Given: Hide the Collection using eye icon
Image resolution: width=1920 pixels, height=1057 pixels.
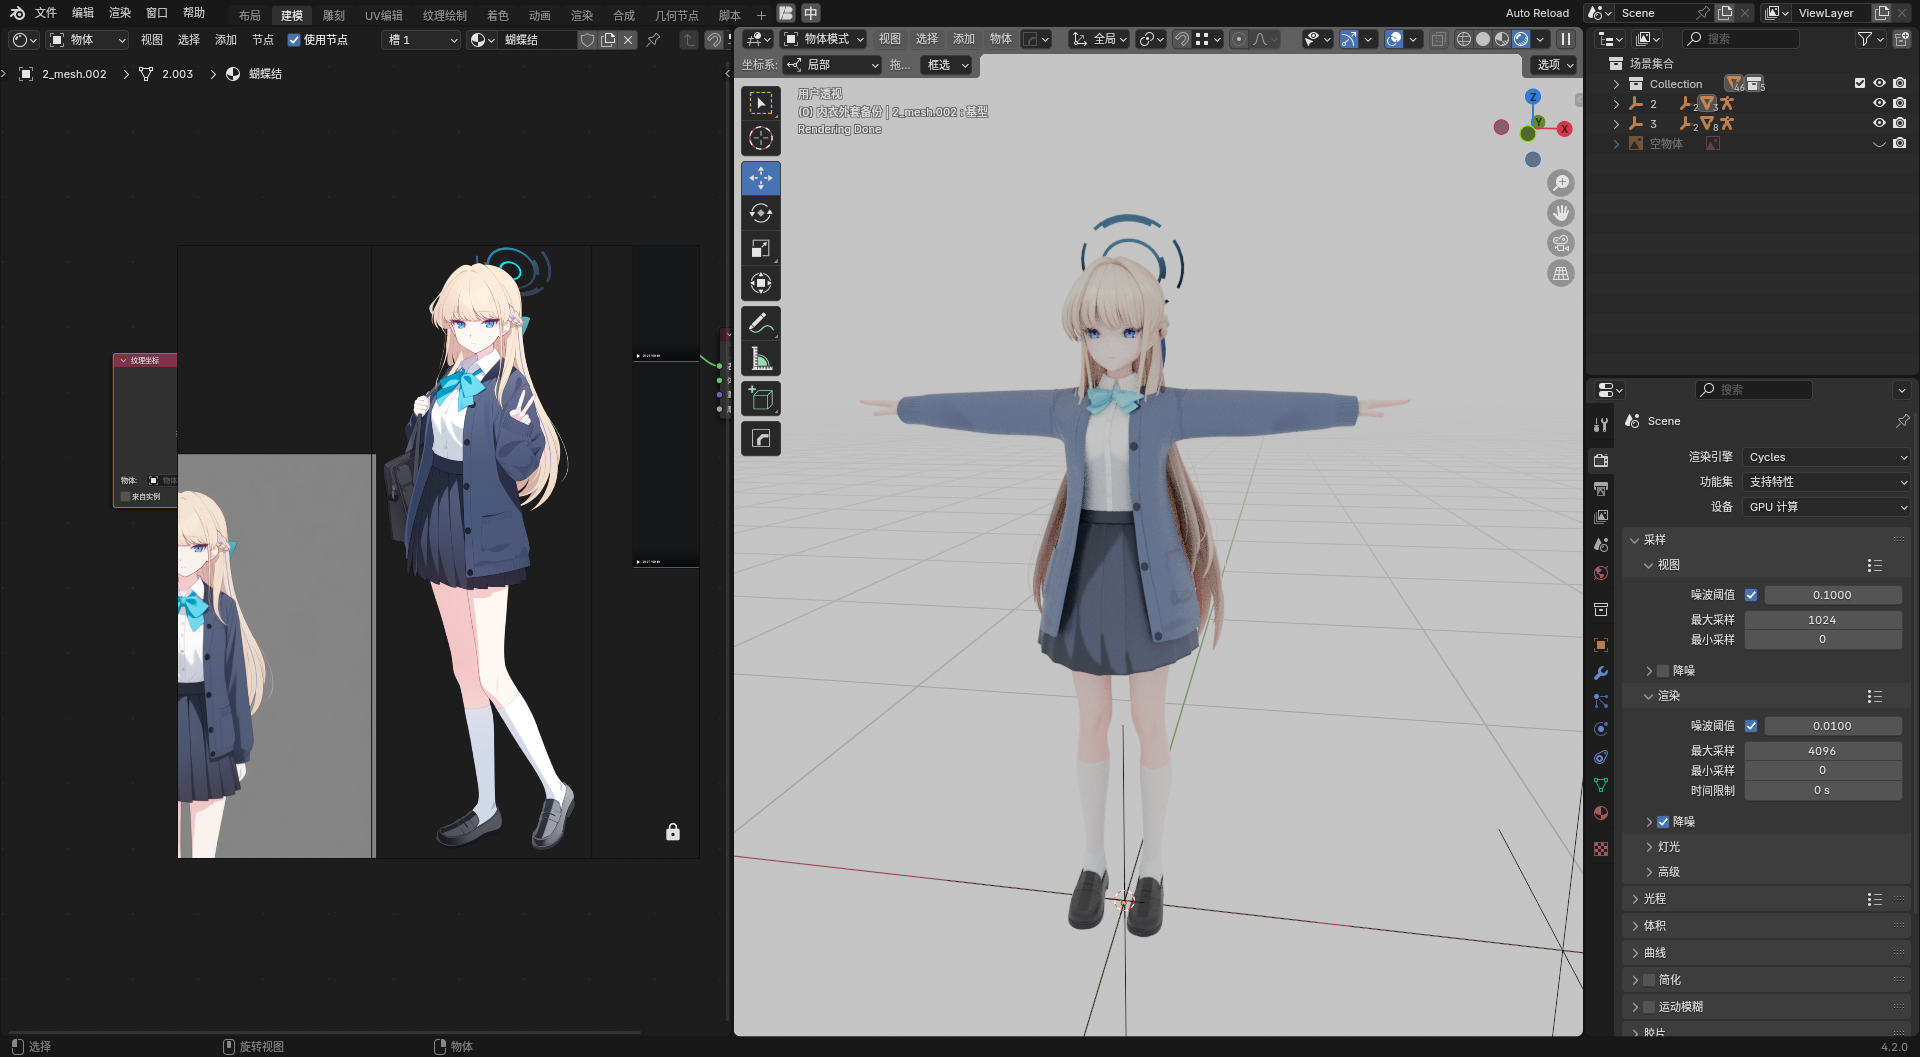Looking at the screenshot, I should tap(1879, 84).
